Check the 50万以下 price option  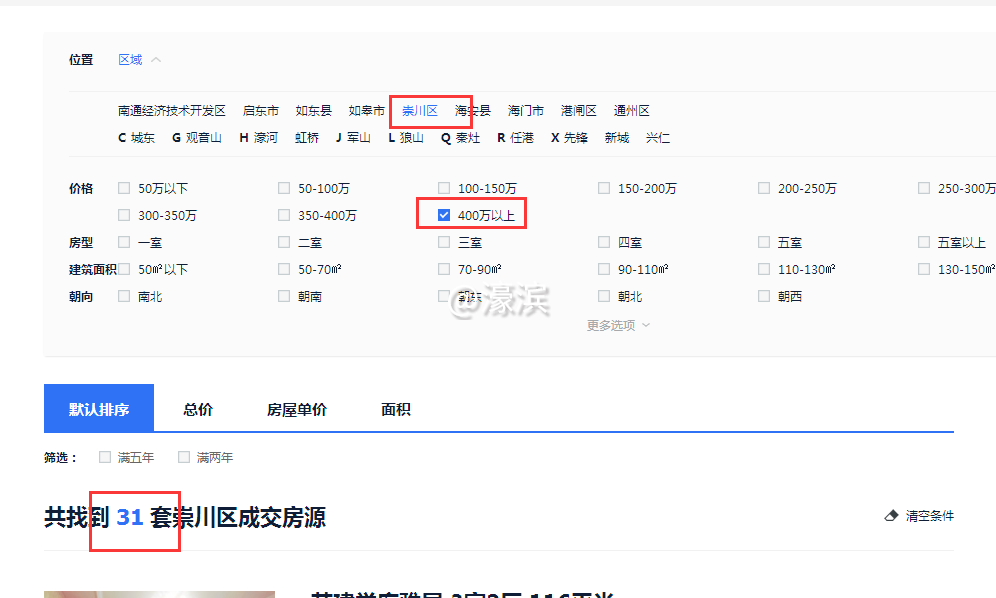124,187
